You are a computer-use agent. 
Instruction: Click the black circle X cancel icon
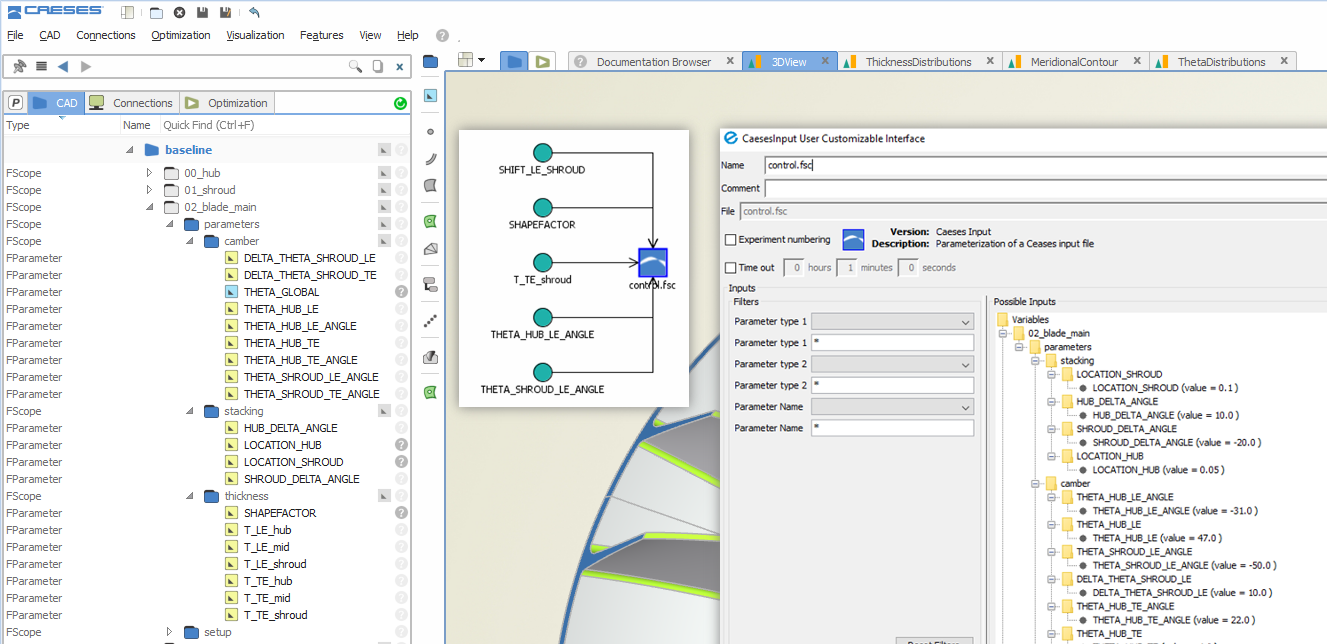point(179,12)
